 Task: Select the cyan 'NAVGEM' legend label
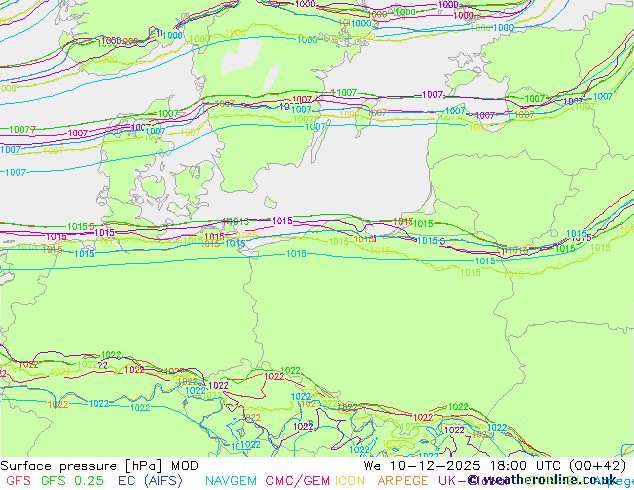pos(231,481)
